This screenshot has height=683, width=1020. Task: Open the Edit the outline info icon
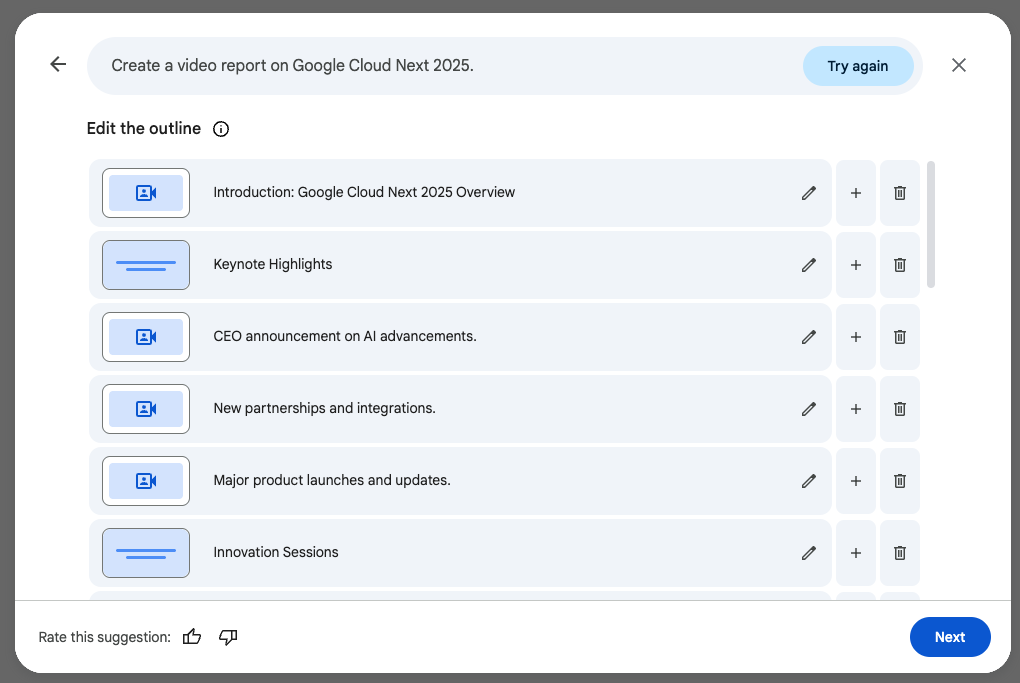(x=221, y=129)
